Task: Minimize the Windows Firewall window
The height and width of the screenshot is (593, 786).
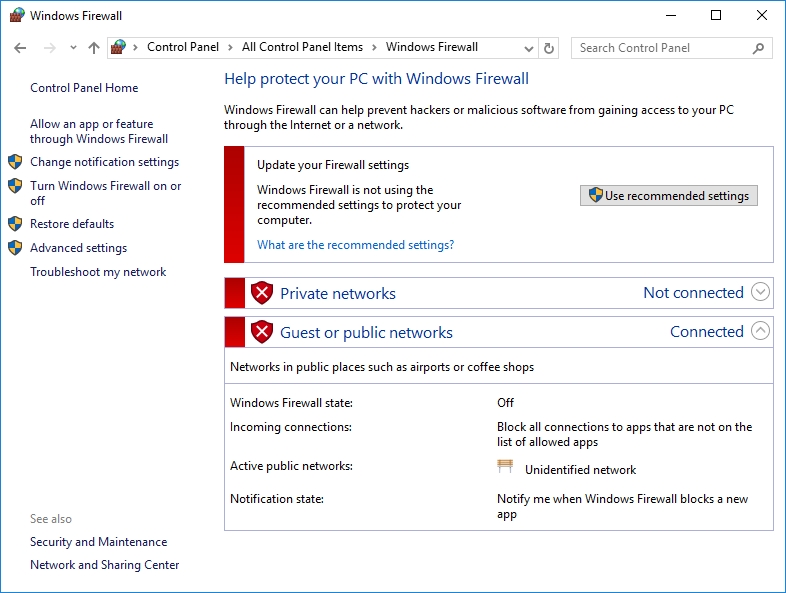Action: click(x=671, y=16)
